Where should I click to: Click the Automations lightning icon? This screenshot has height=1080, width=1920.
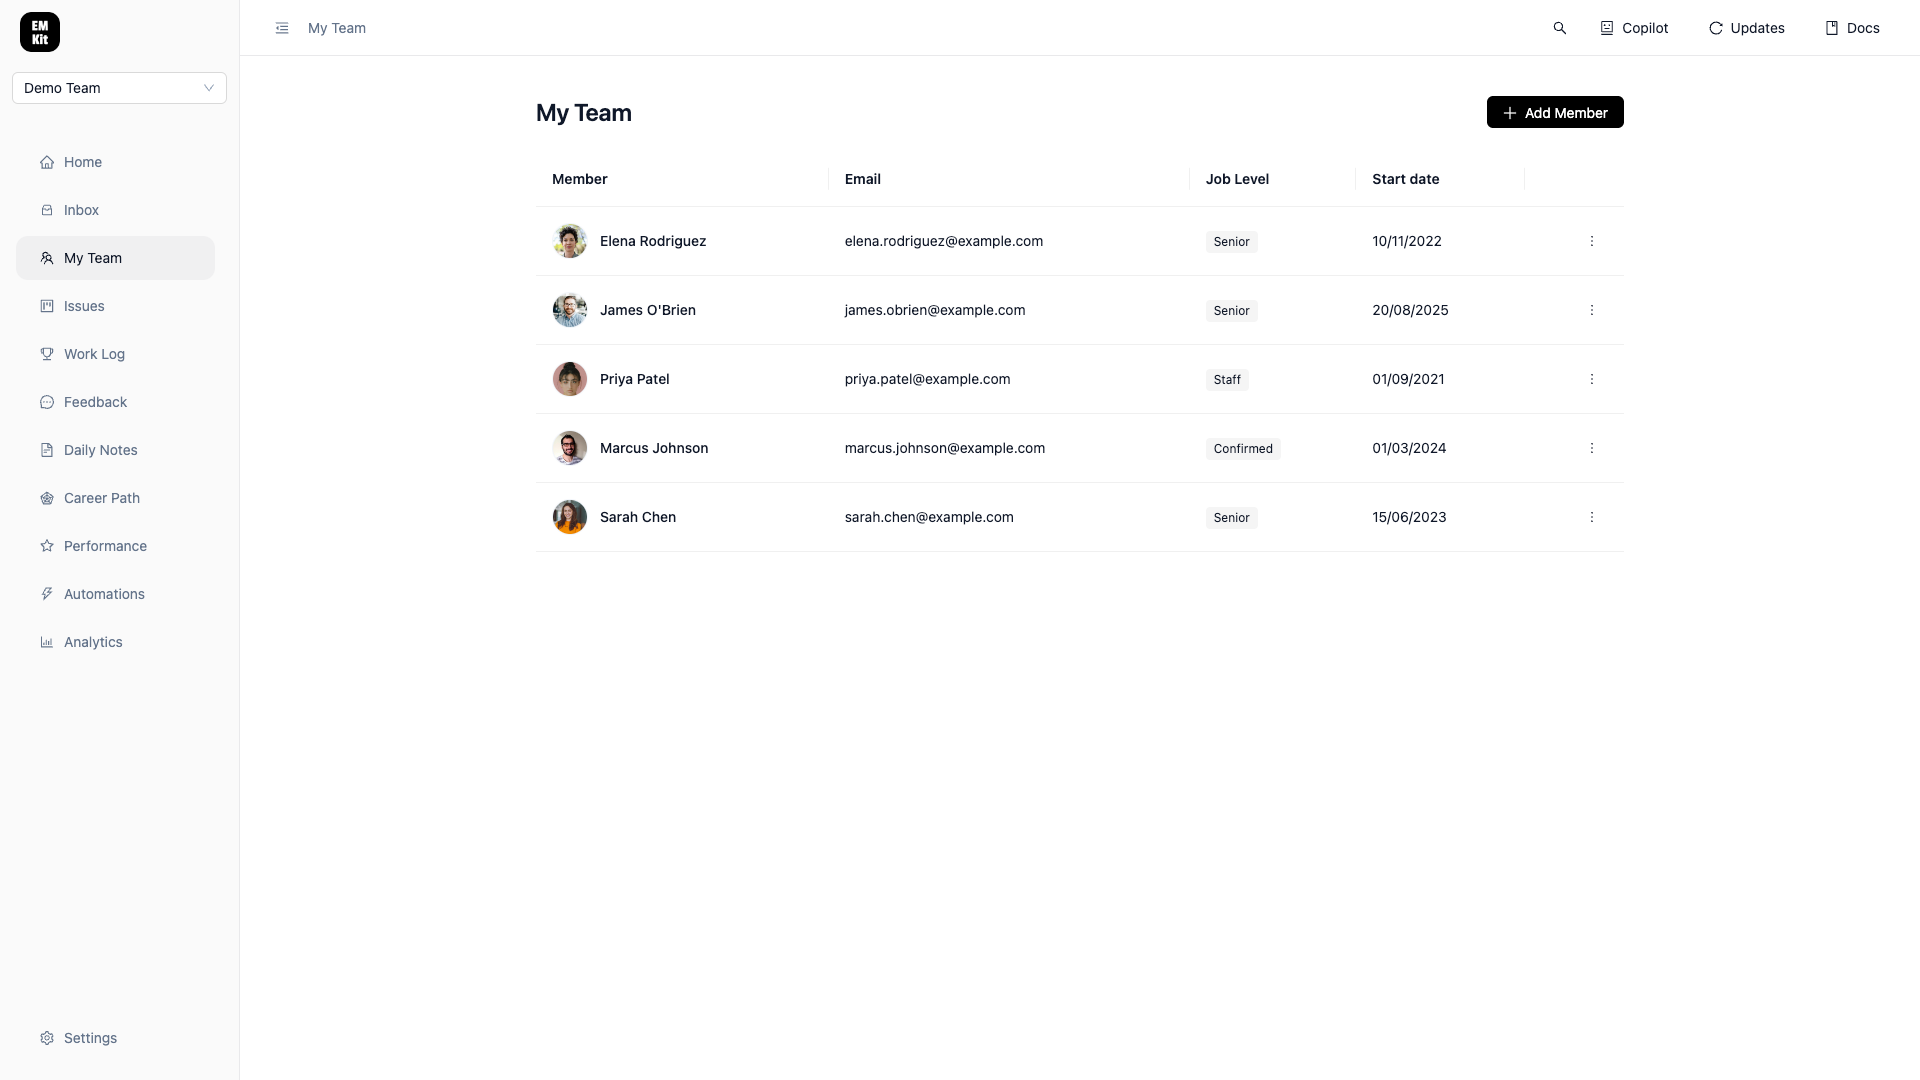pos(47,594)
